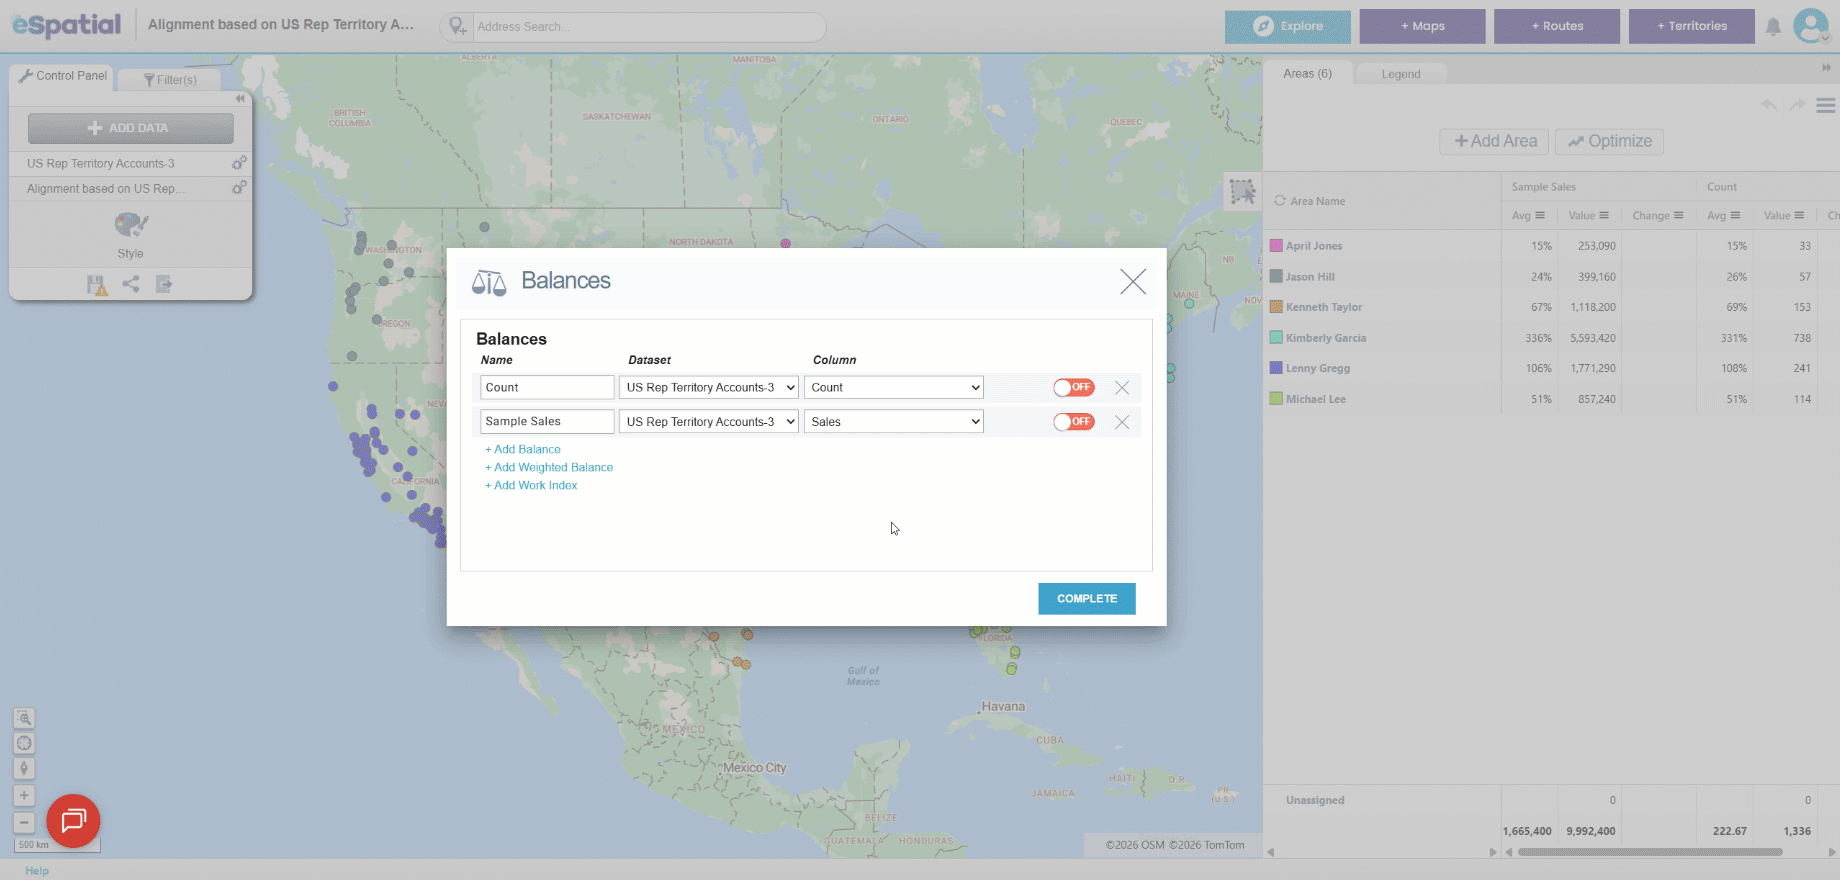Click the Add Balance link
The image size is (1840, 880).
pyautogui.click(x=523, y=449)
